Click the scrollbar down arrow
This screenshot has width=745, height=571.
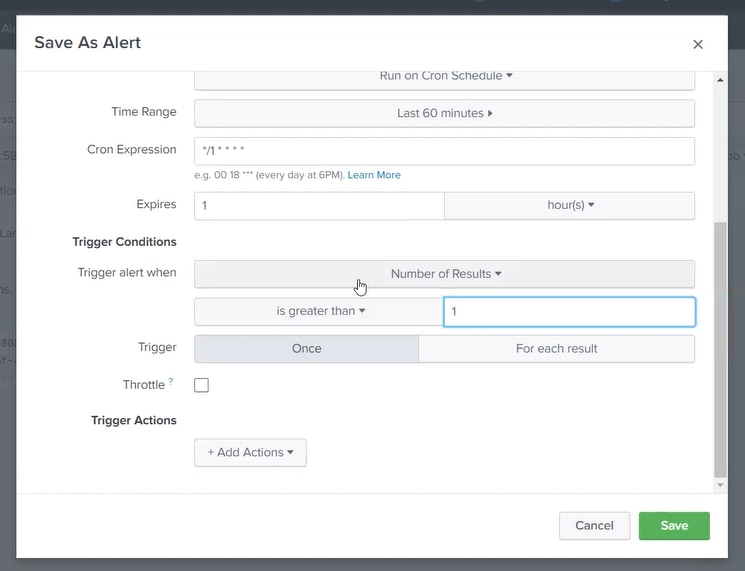[x=720, y=485]
